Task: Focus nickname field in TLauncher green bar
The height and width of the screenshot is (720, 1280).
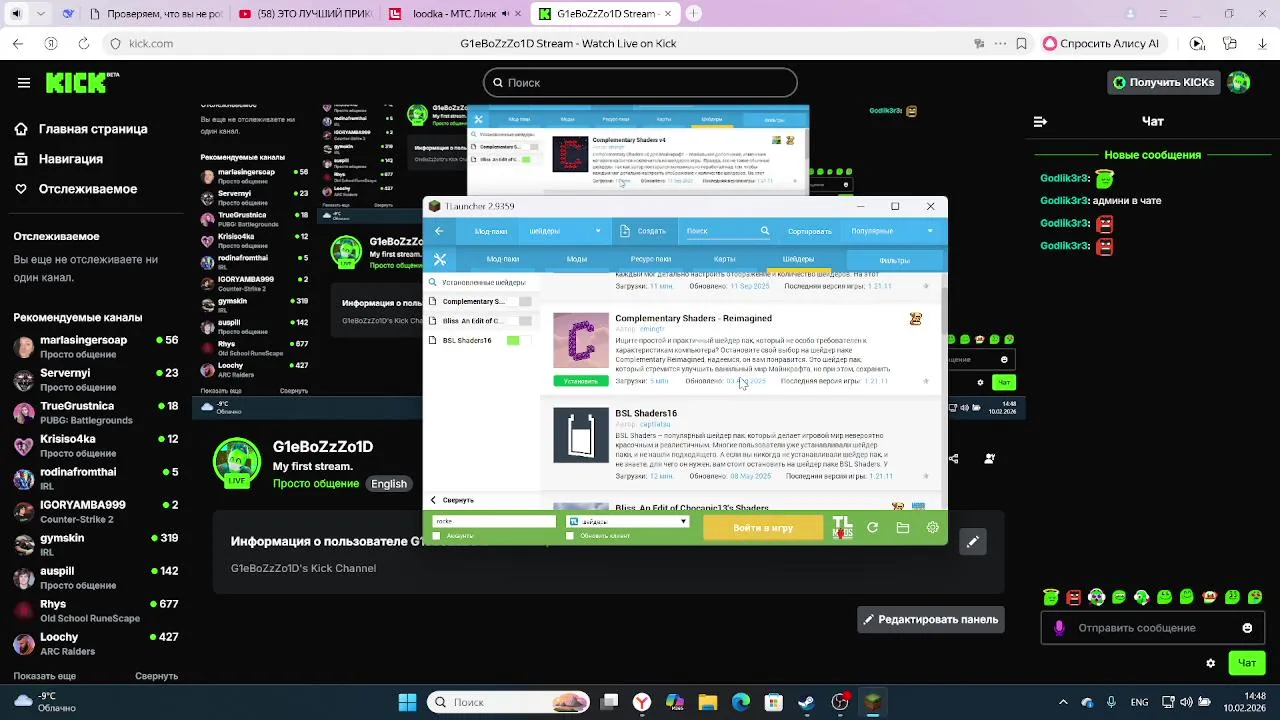Action: (493, 521)
